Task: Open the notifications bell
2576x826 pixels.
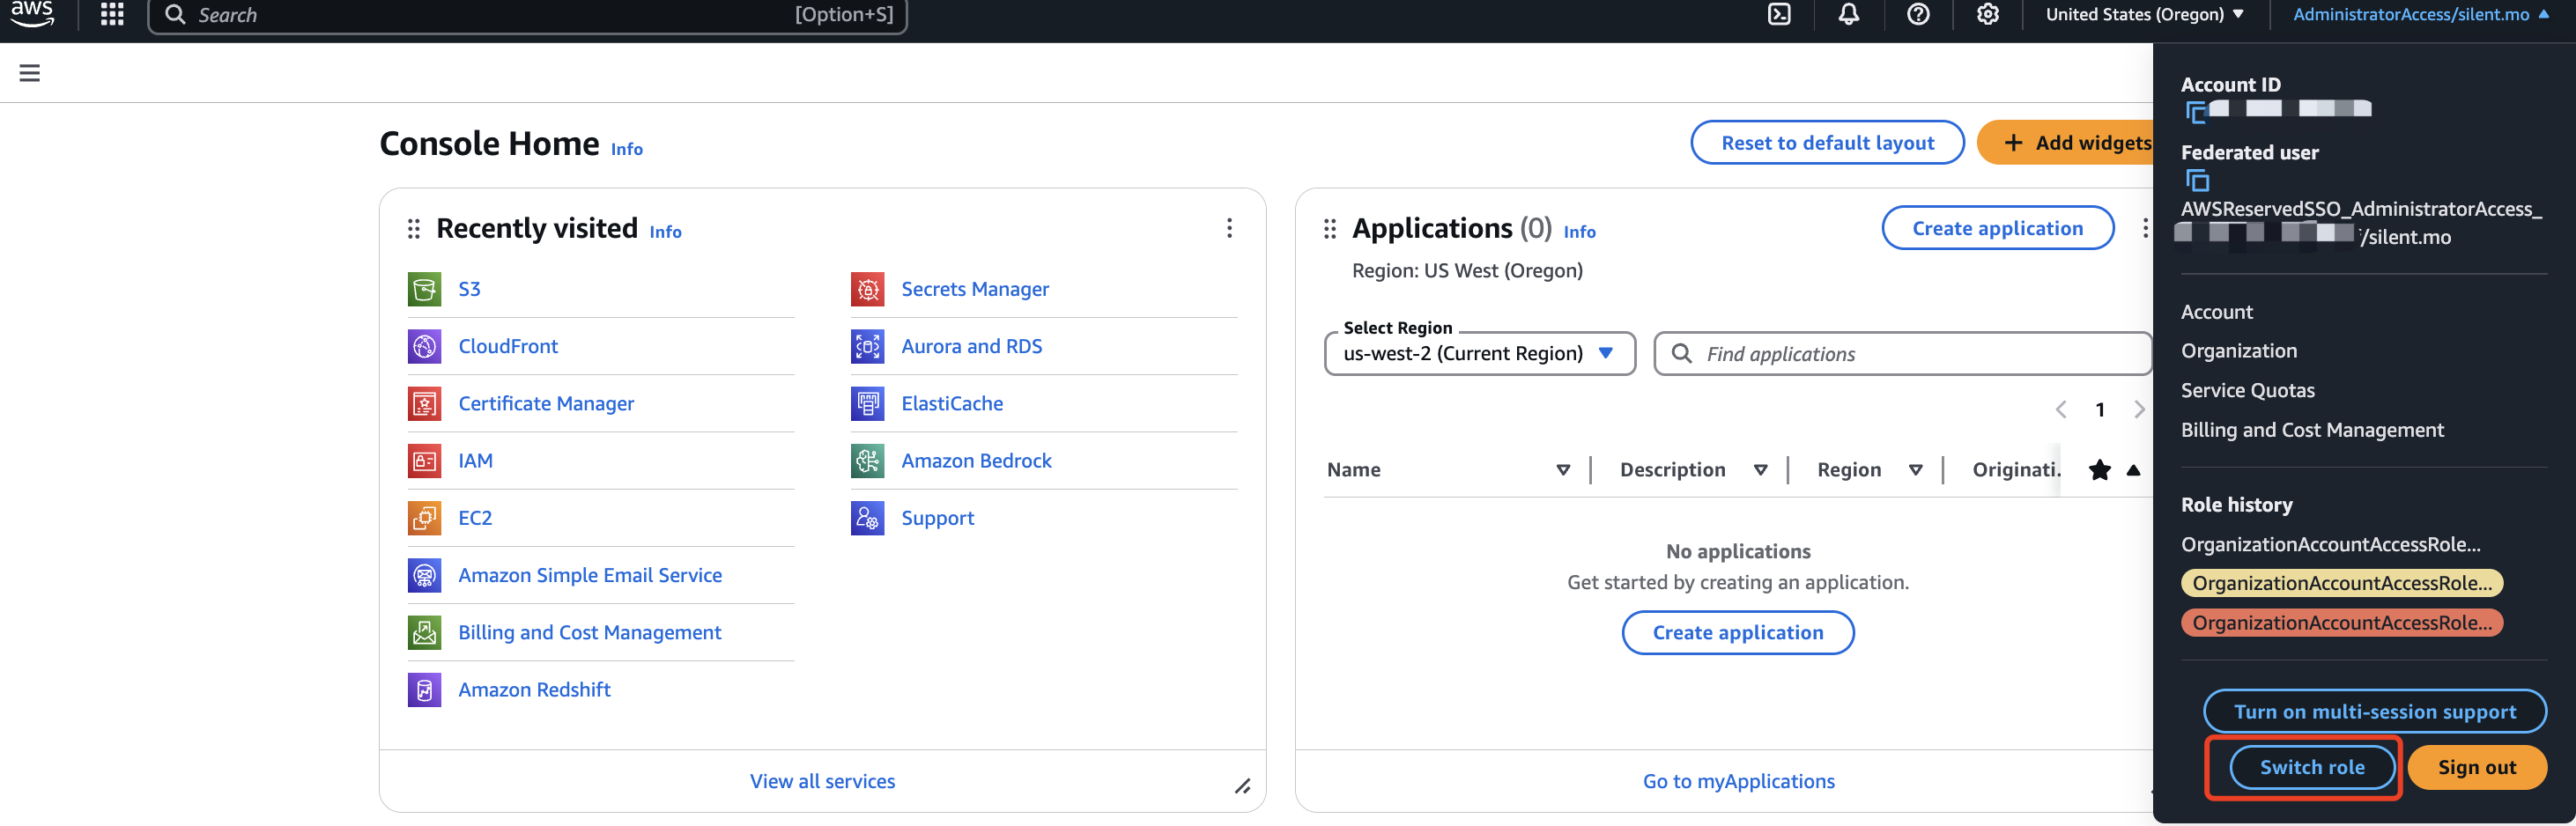Action: point(1848,14)
